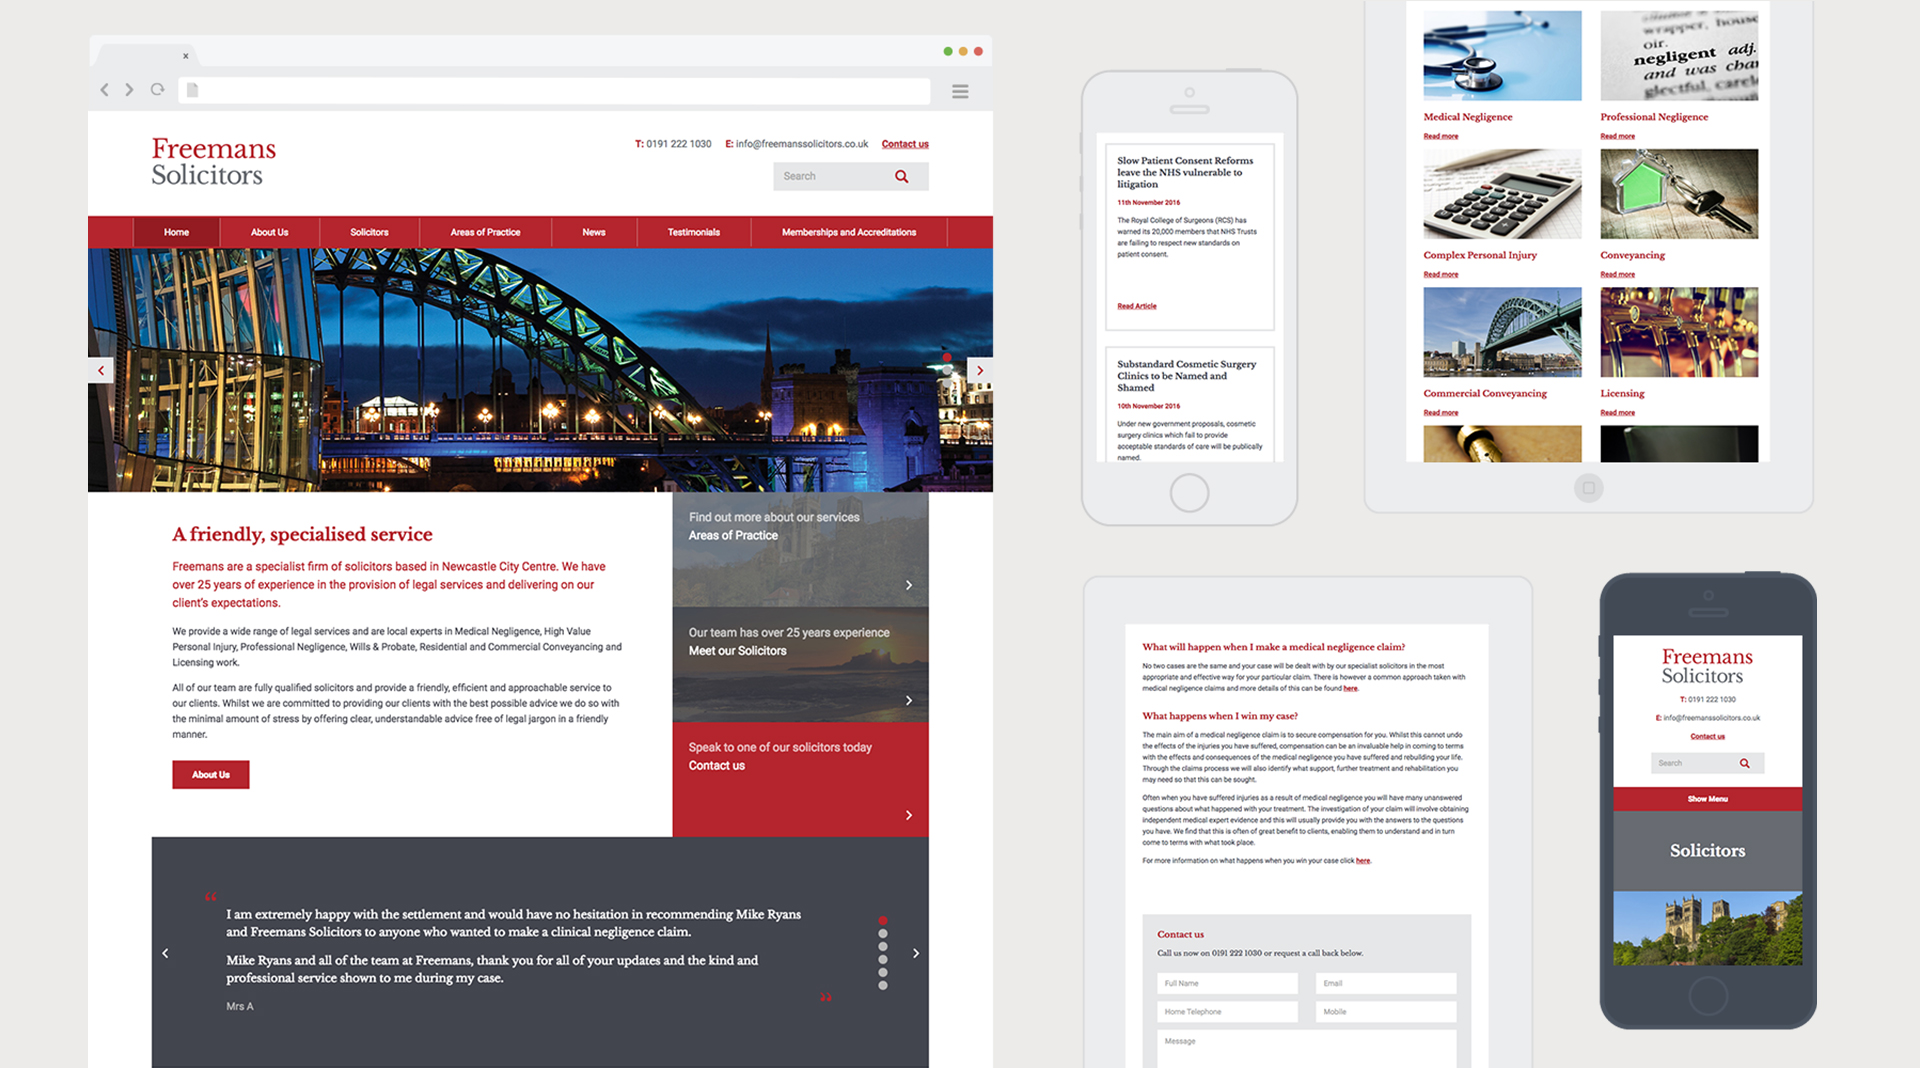Click Read more under Medical Negligence
This screenshot has width=1920, height=1068.
(x=1441, y=136)
